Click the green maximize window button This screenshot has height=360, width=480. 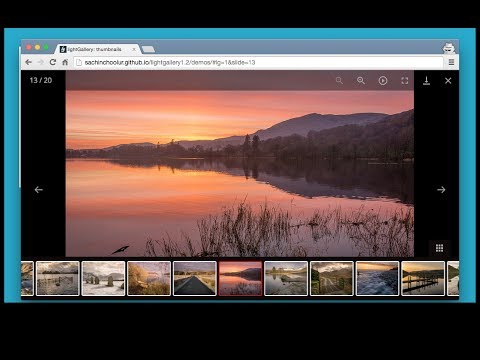[x=46, y=48]
